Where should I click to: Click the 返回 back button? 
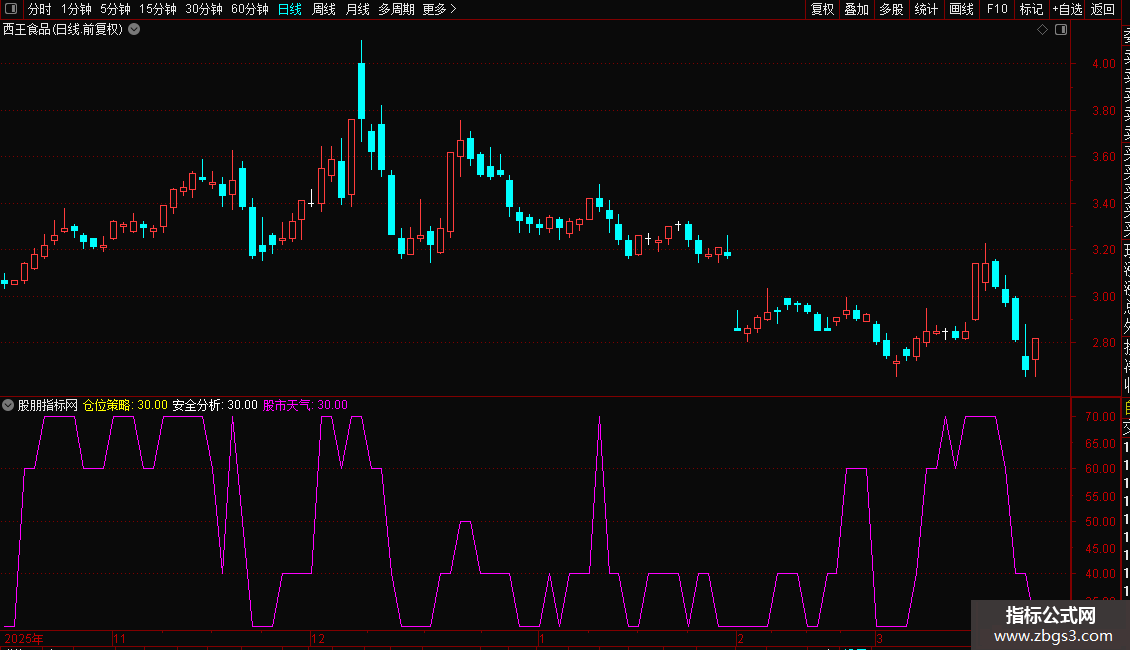pyautogui.click(x=1103, y=9)
